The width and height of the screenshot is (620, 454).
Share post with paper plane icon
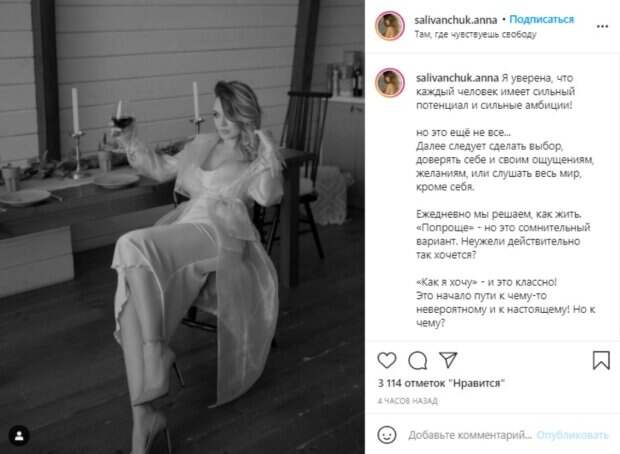(x=448, y=360)
